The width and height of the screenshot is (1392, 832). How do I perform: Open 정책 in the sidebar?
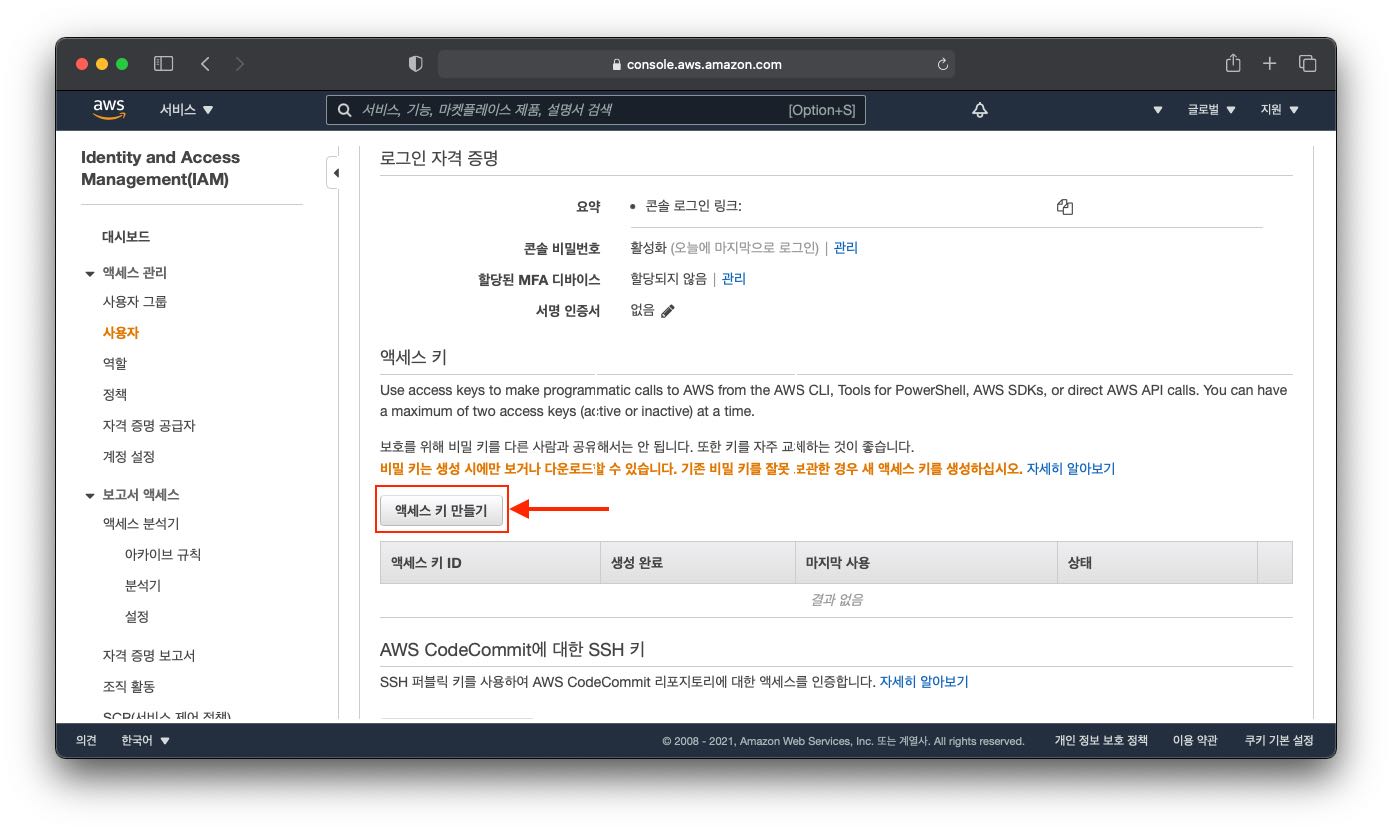click(115, 395)
